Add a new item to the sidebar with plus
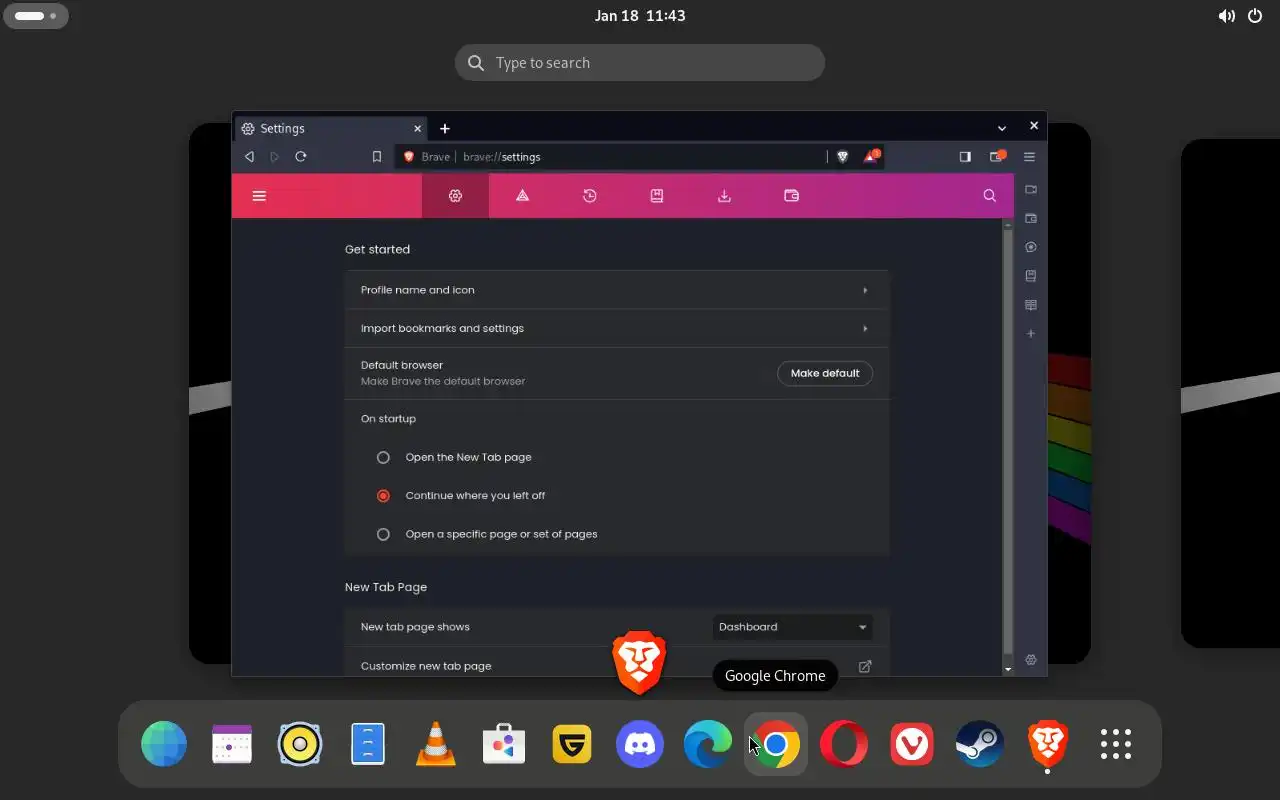Viewport: 1280px width, 800px height. pos(1031,333)
